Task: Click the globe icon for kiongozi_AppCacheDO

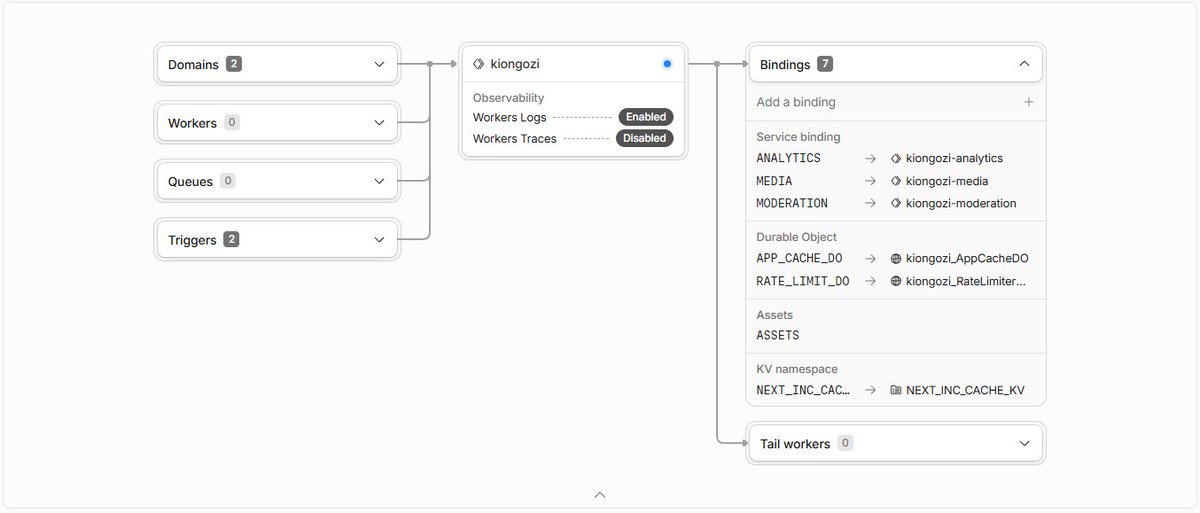Action: click(x=896, y=258)
